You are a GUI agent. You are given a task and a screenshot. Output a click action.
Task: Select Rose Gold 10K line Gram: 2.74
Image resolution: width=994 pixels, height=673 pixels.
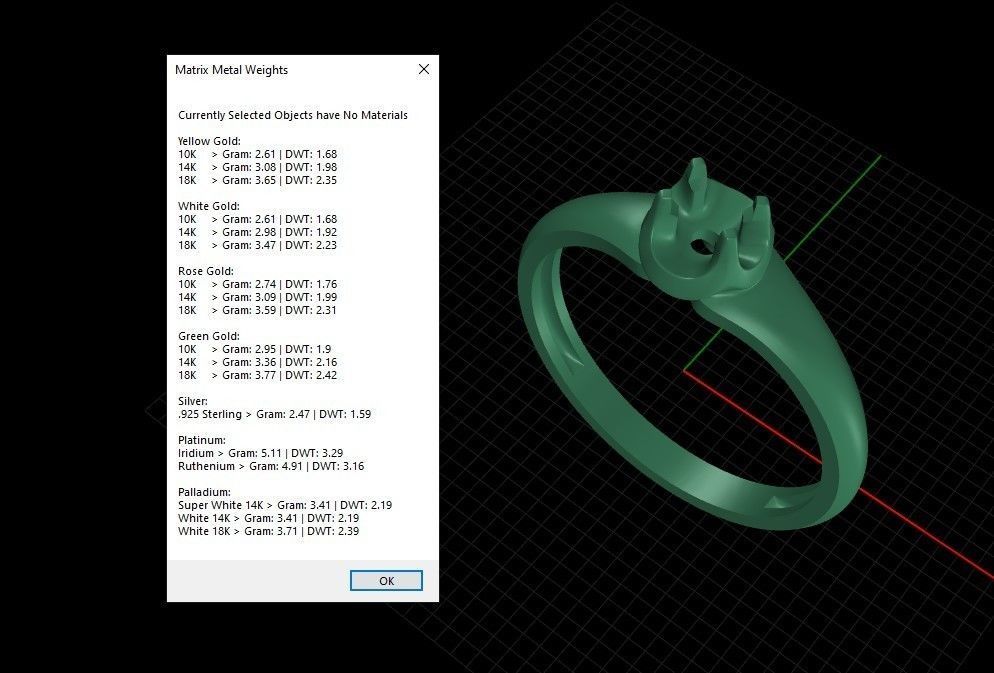(257, 284)
